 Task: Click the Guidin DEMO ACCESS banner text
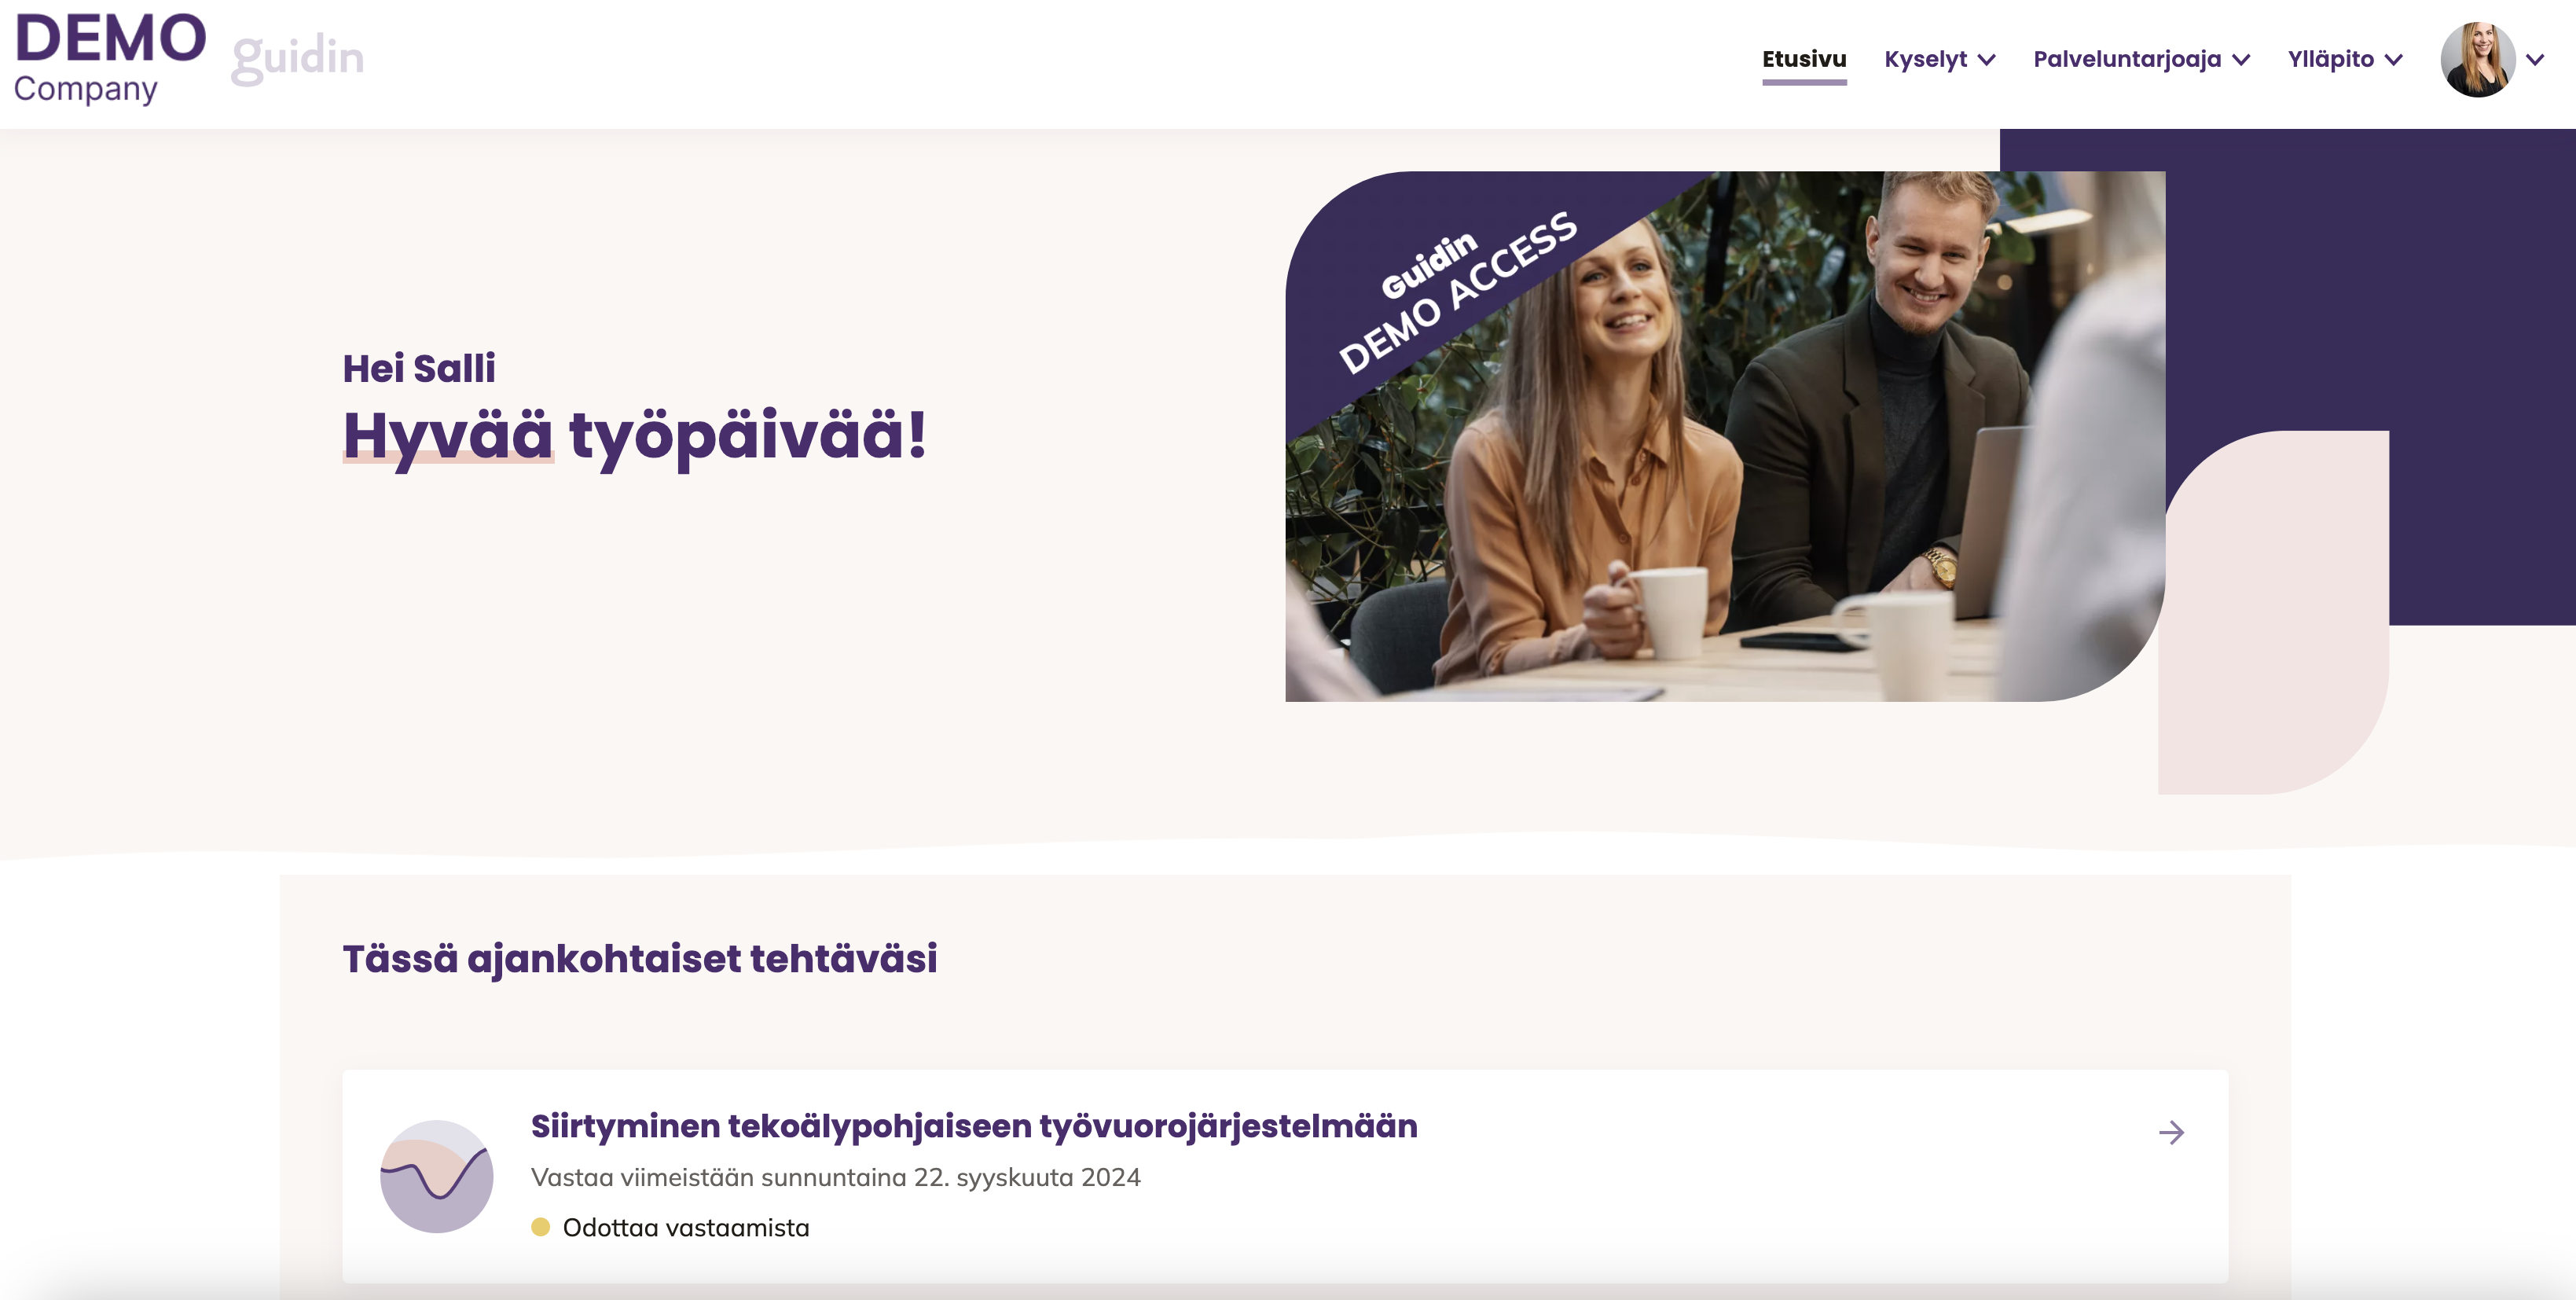point(1457,291)
